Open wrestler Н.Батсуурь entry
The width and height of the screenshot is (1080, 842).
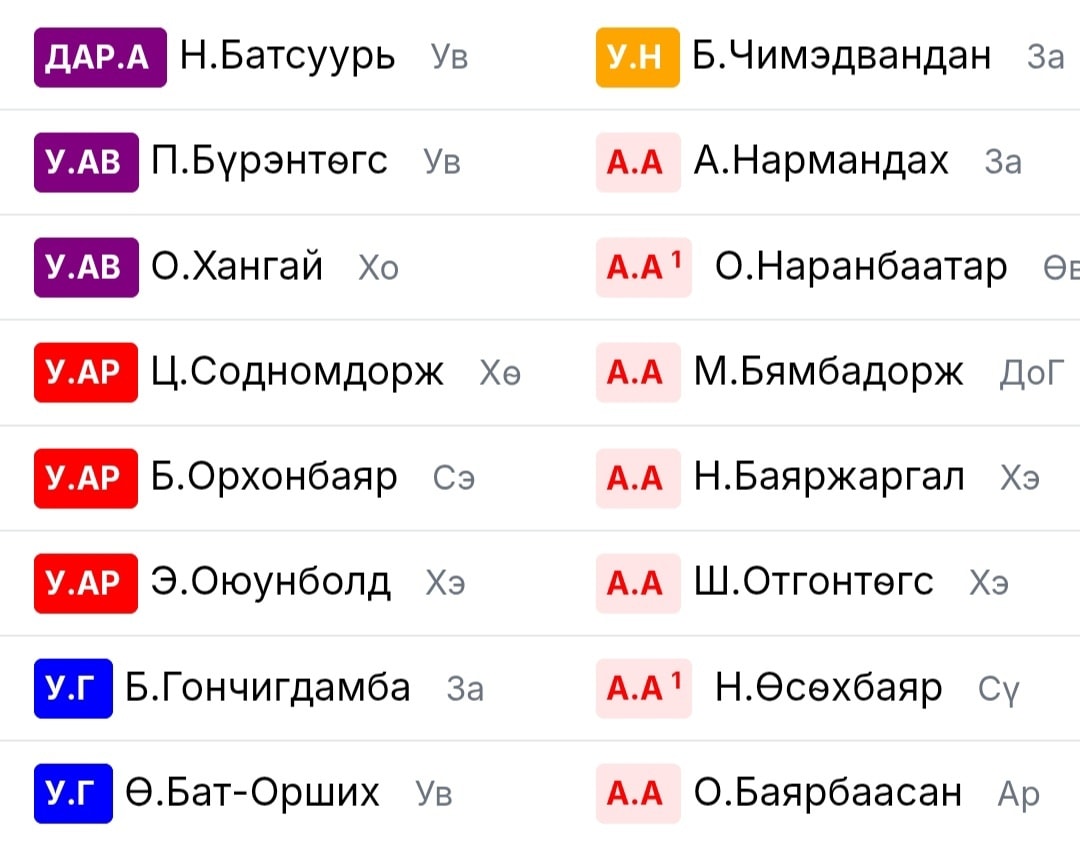pyautogui.click(x=287, y=56)
